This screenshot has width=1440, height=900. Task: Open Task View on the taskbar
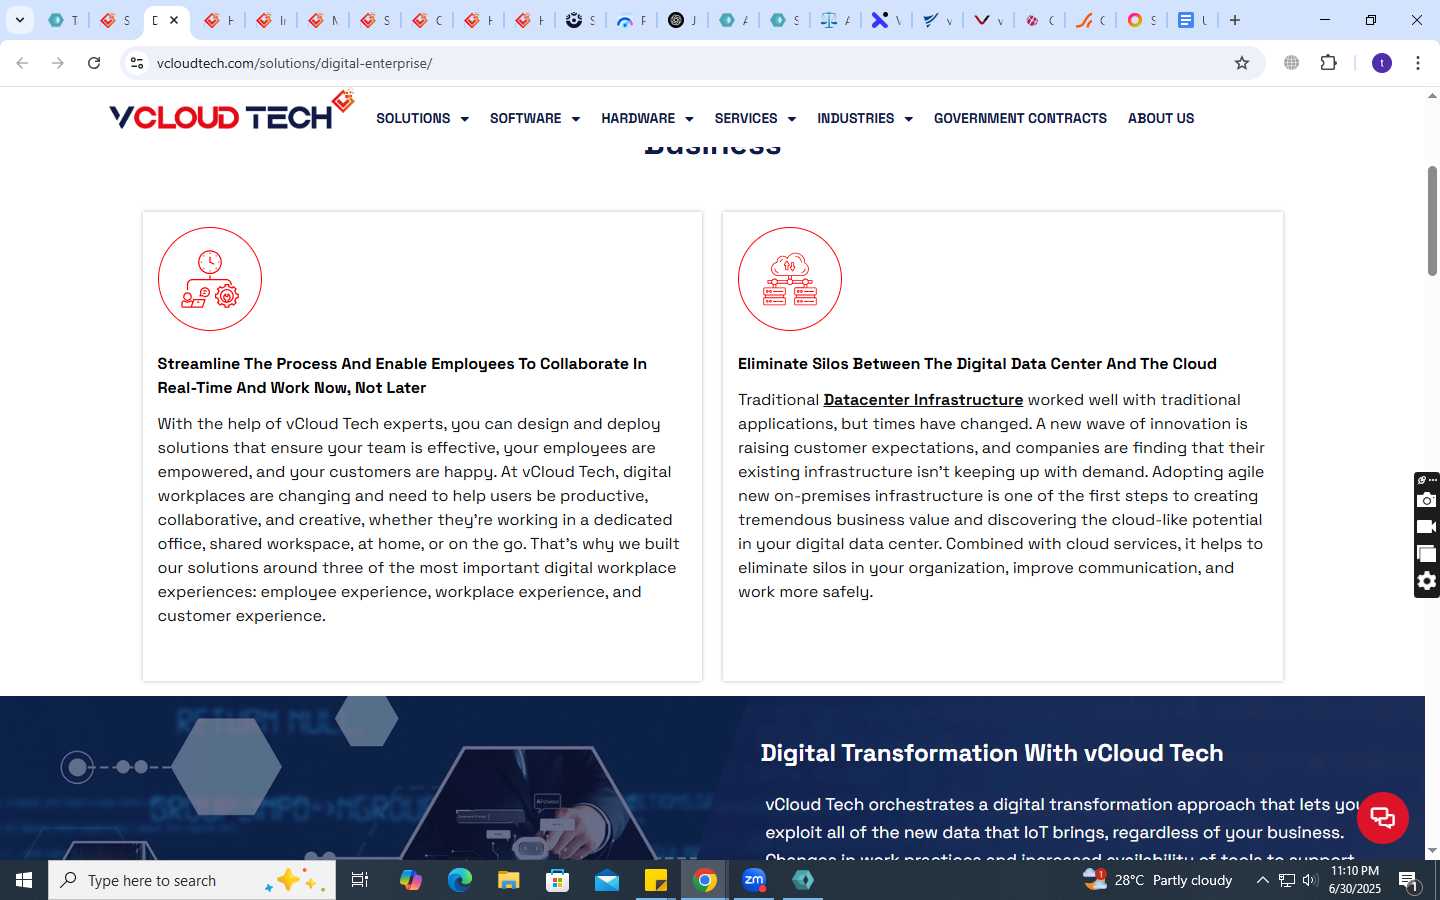tap(360, 880)
